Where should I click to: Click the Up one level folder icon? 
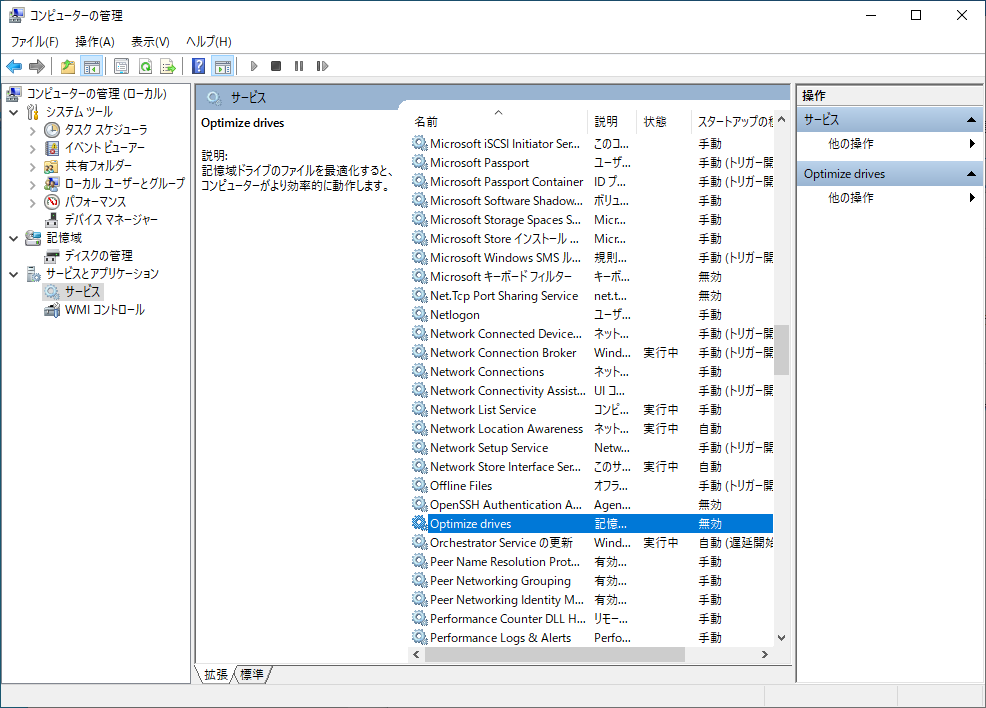68,66
